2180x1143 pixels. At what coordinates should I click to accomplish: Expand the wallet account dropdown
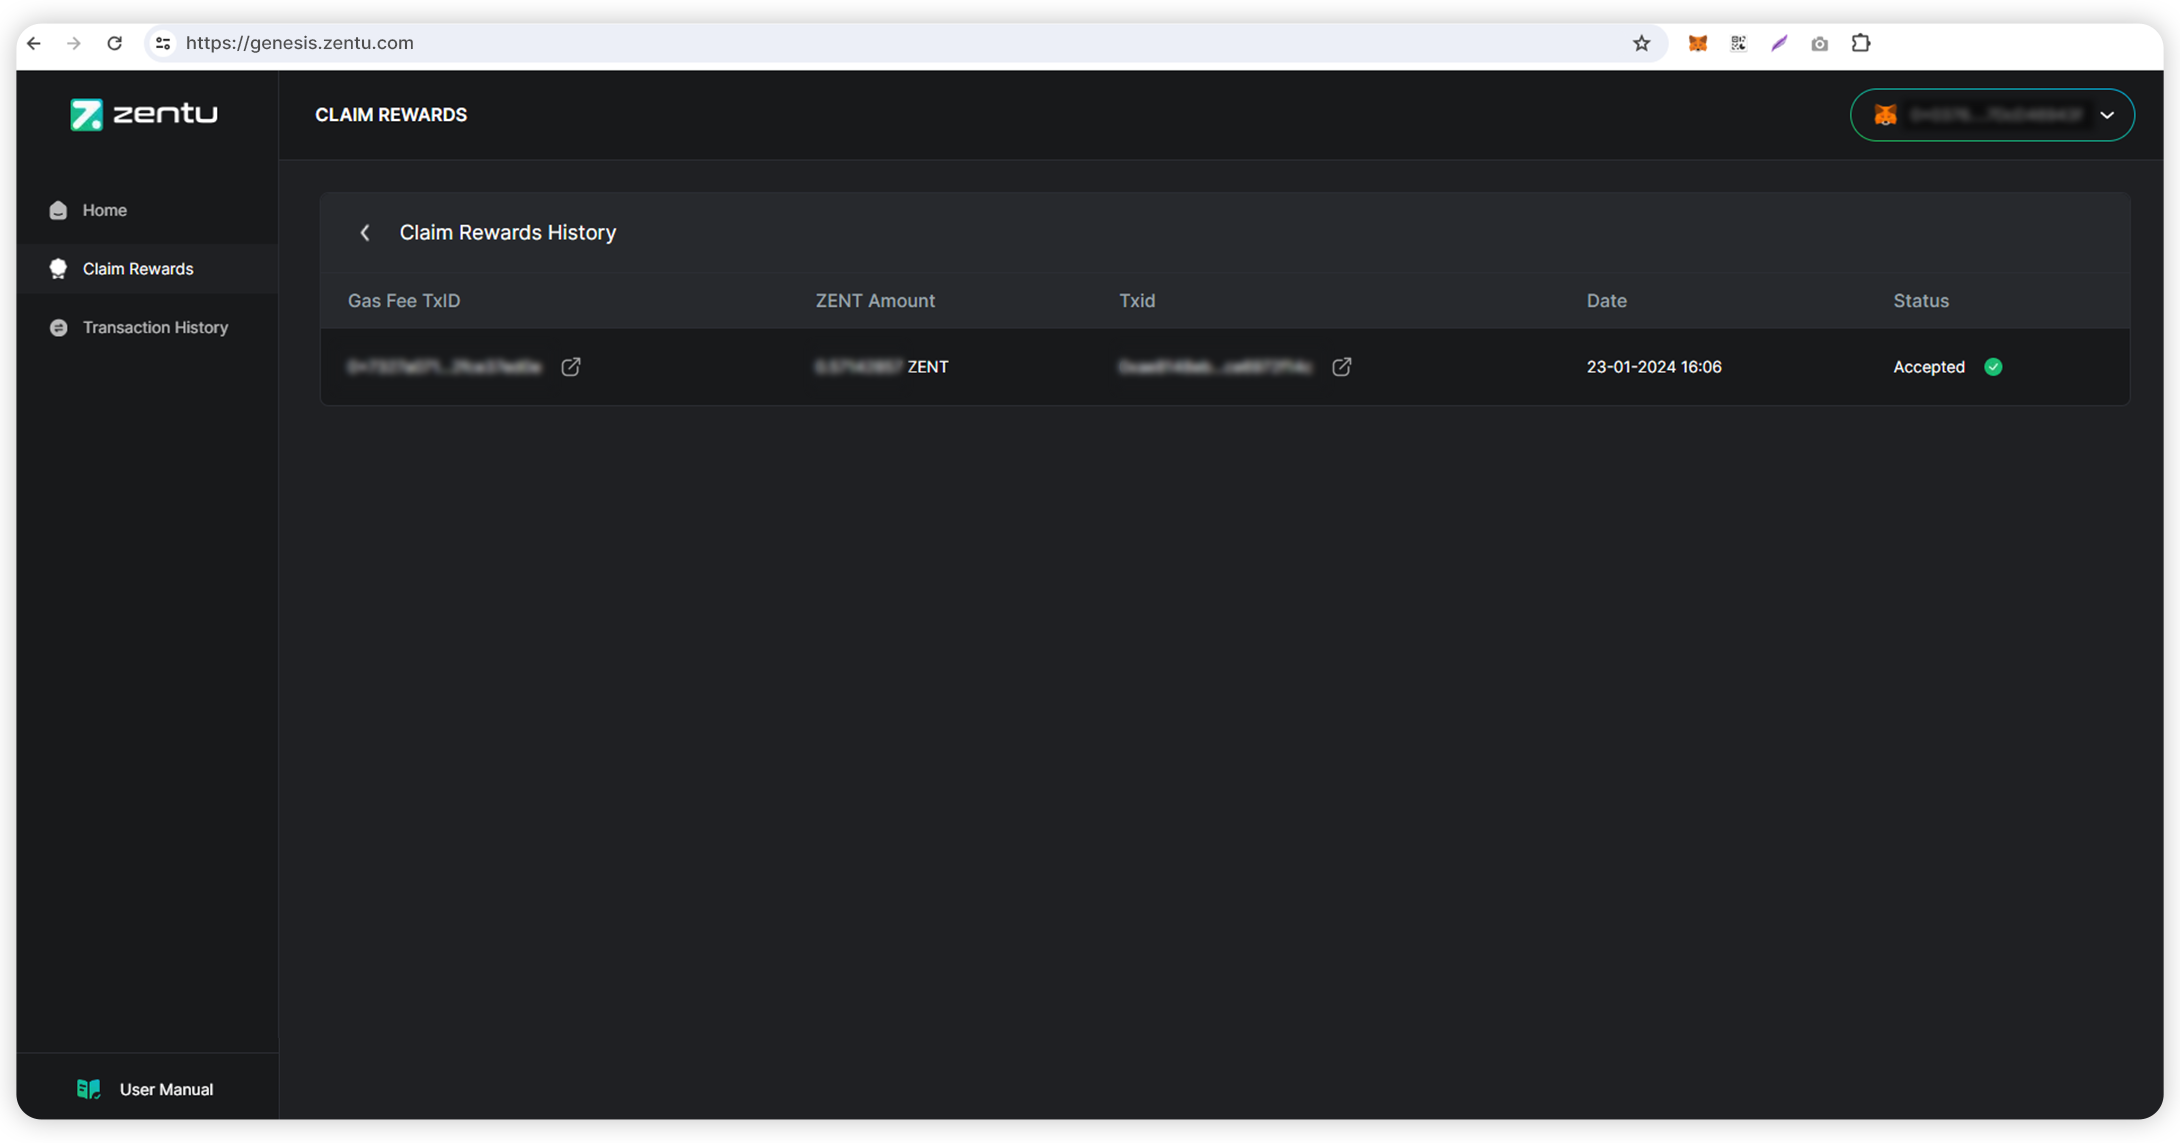coord(2107,115)
